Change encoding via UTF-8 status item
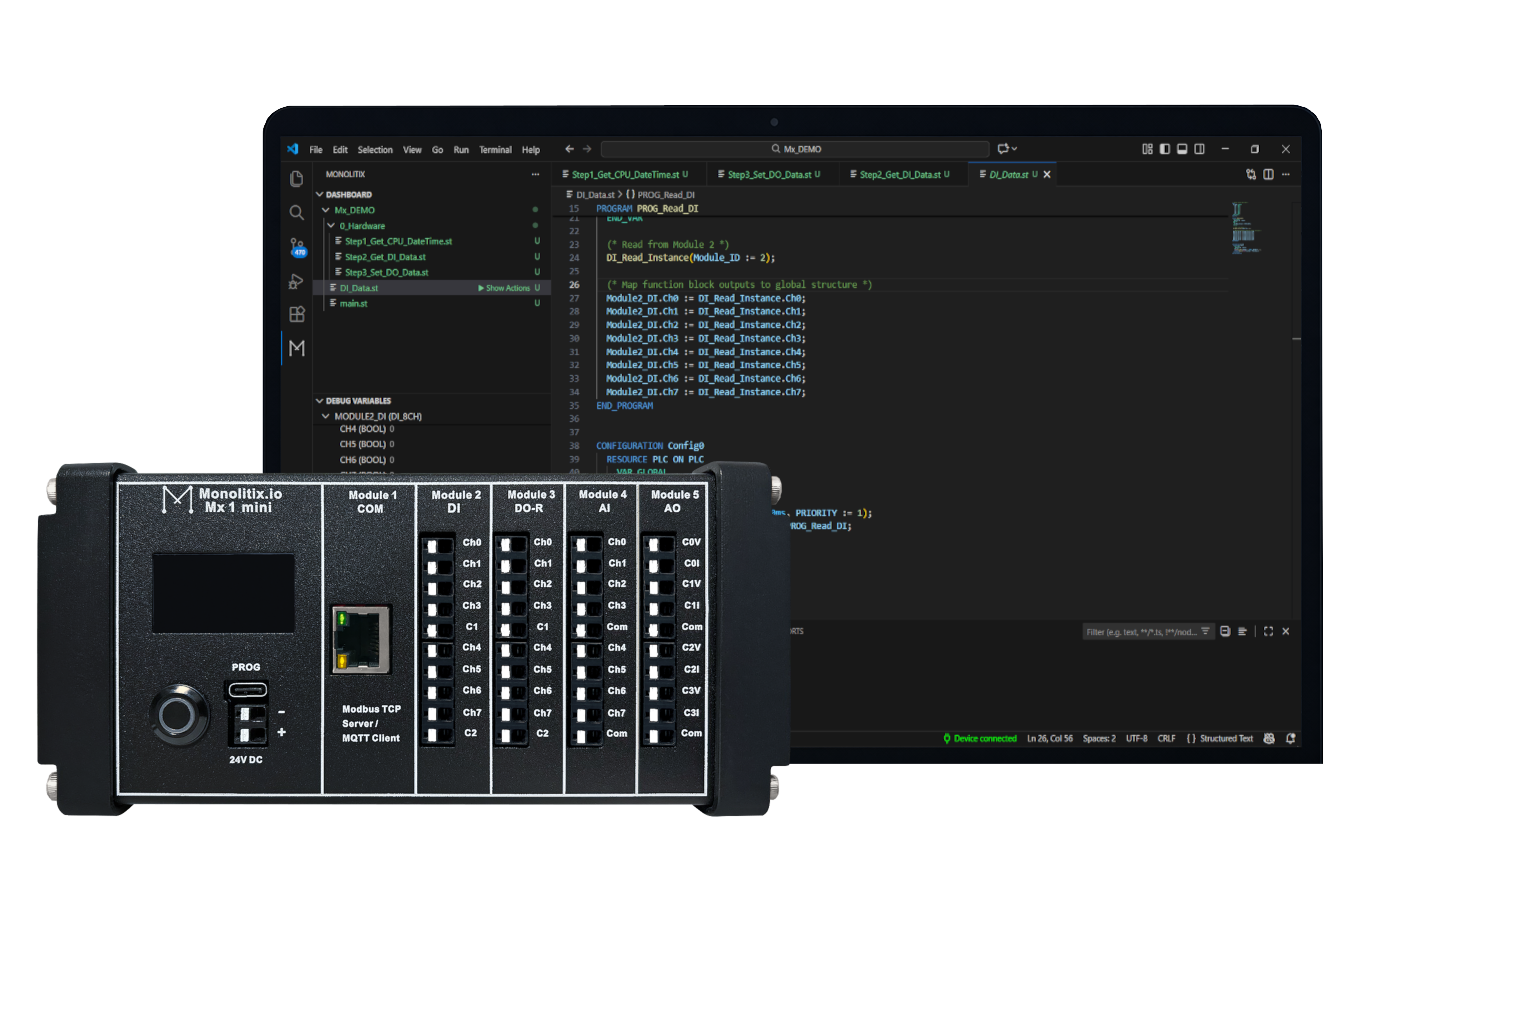The image size is (1536, 1024). [1137, 739]
